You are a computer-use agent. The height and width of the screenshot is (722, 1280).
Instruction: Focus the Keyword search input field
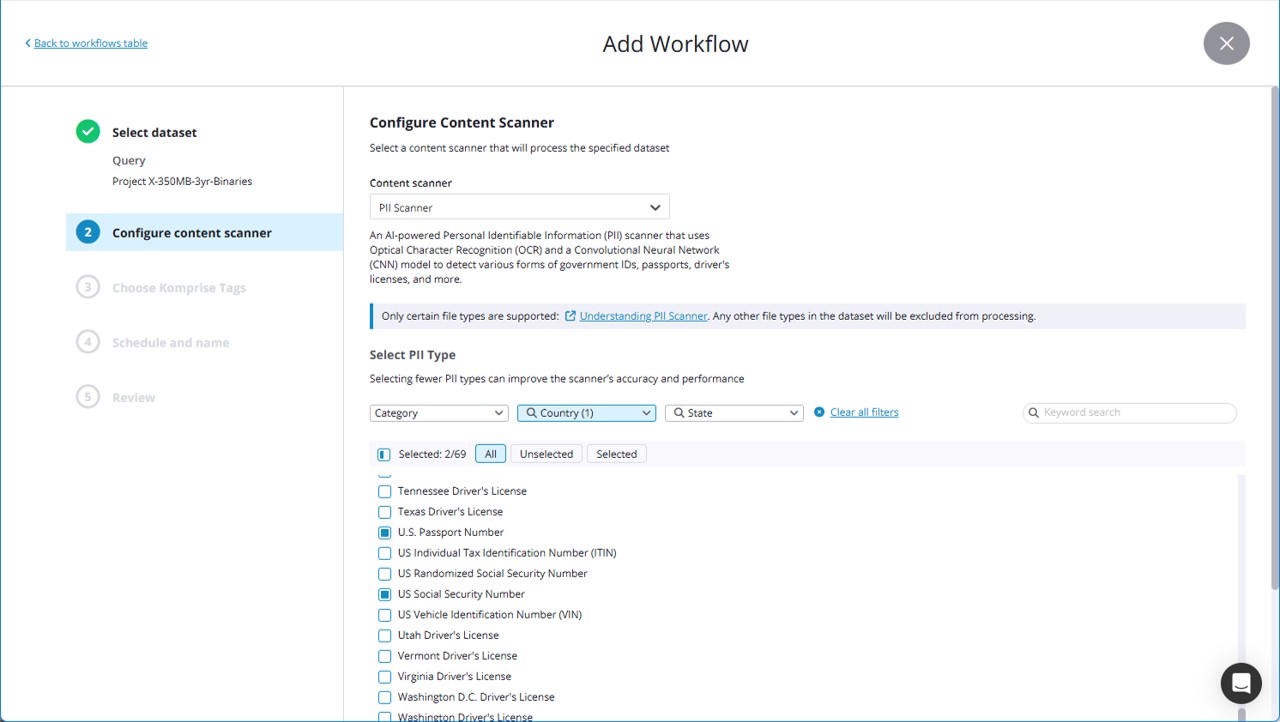1136,413
